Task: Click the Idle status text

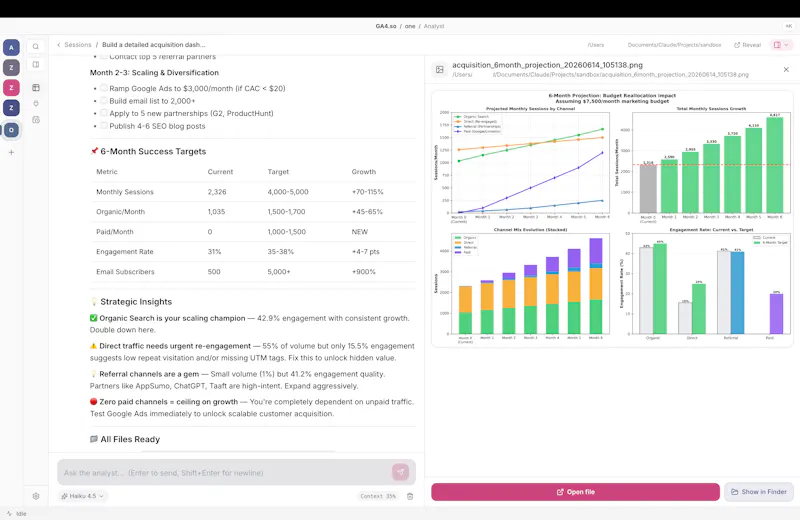Action: (x=21, y=514)
